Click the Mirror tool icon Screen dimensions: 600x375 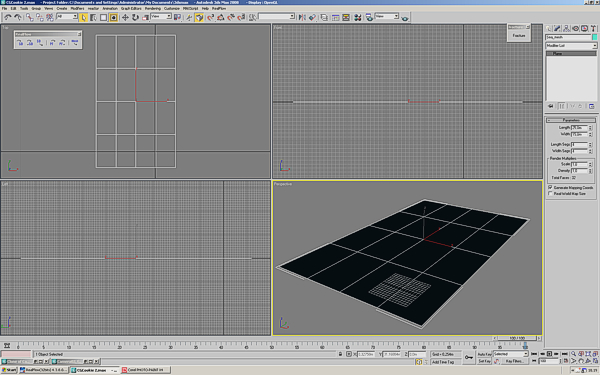coord(302,17)
